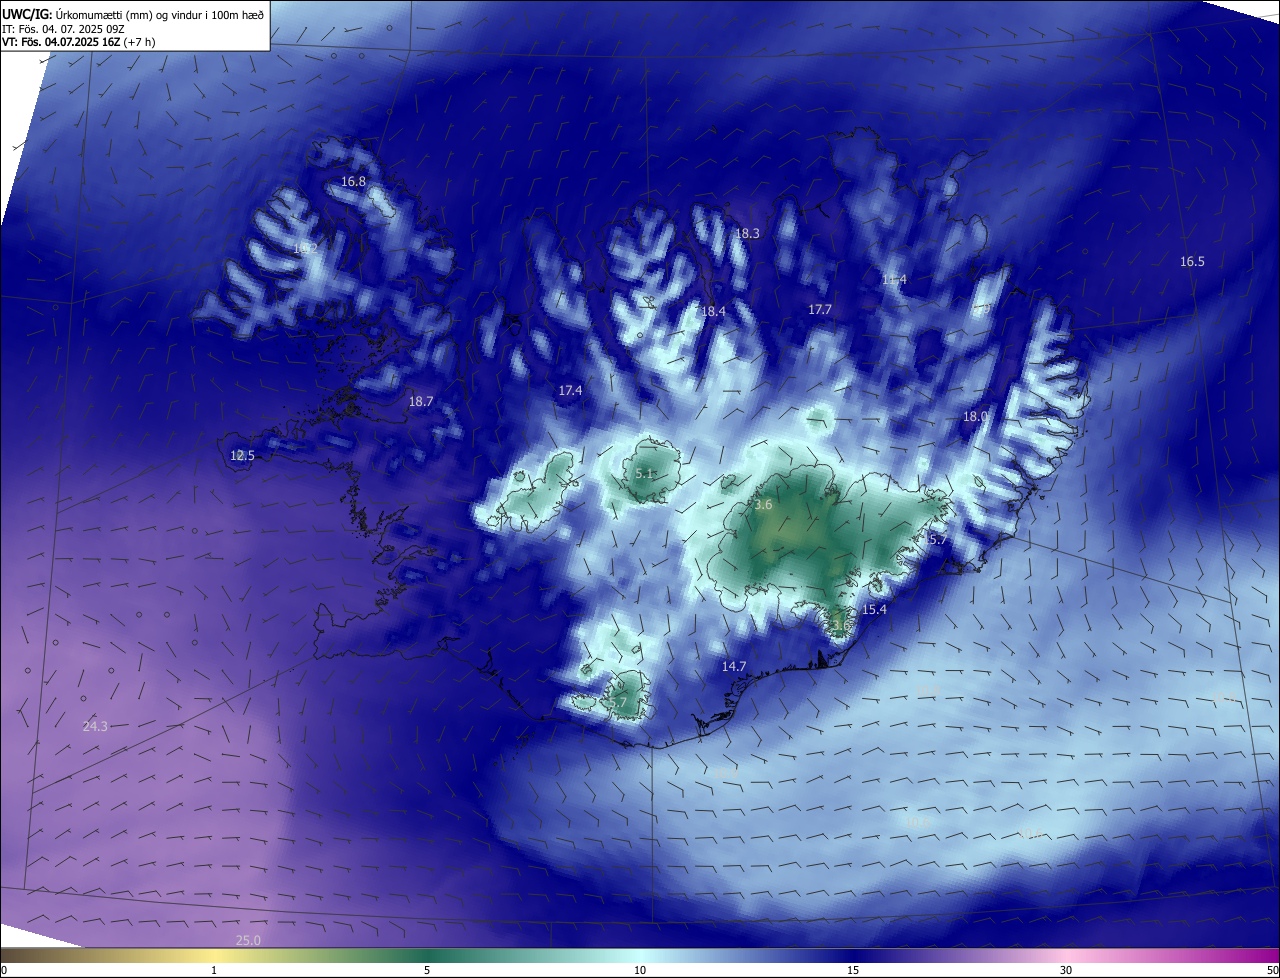Select the 3.6 value over Vatnajökull

[763, 505]
